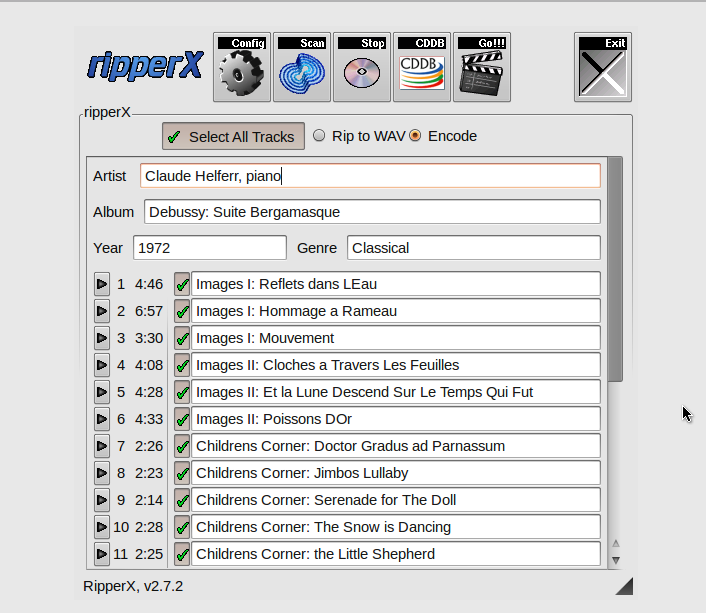Click status text RipperX, v2.7.2
Viewport: 706px width, 613px height.
coord(133,586)
